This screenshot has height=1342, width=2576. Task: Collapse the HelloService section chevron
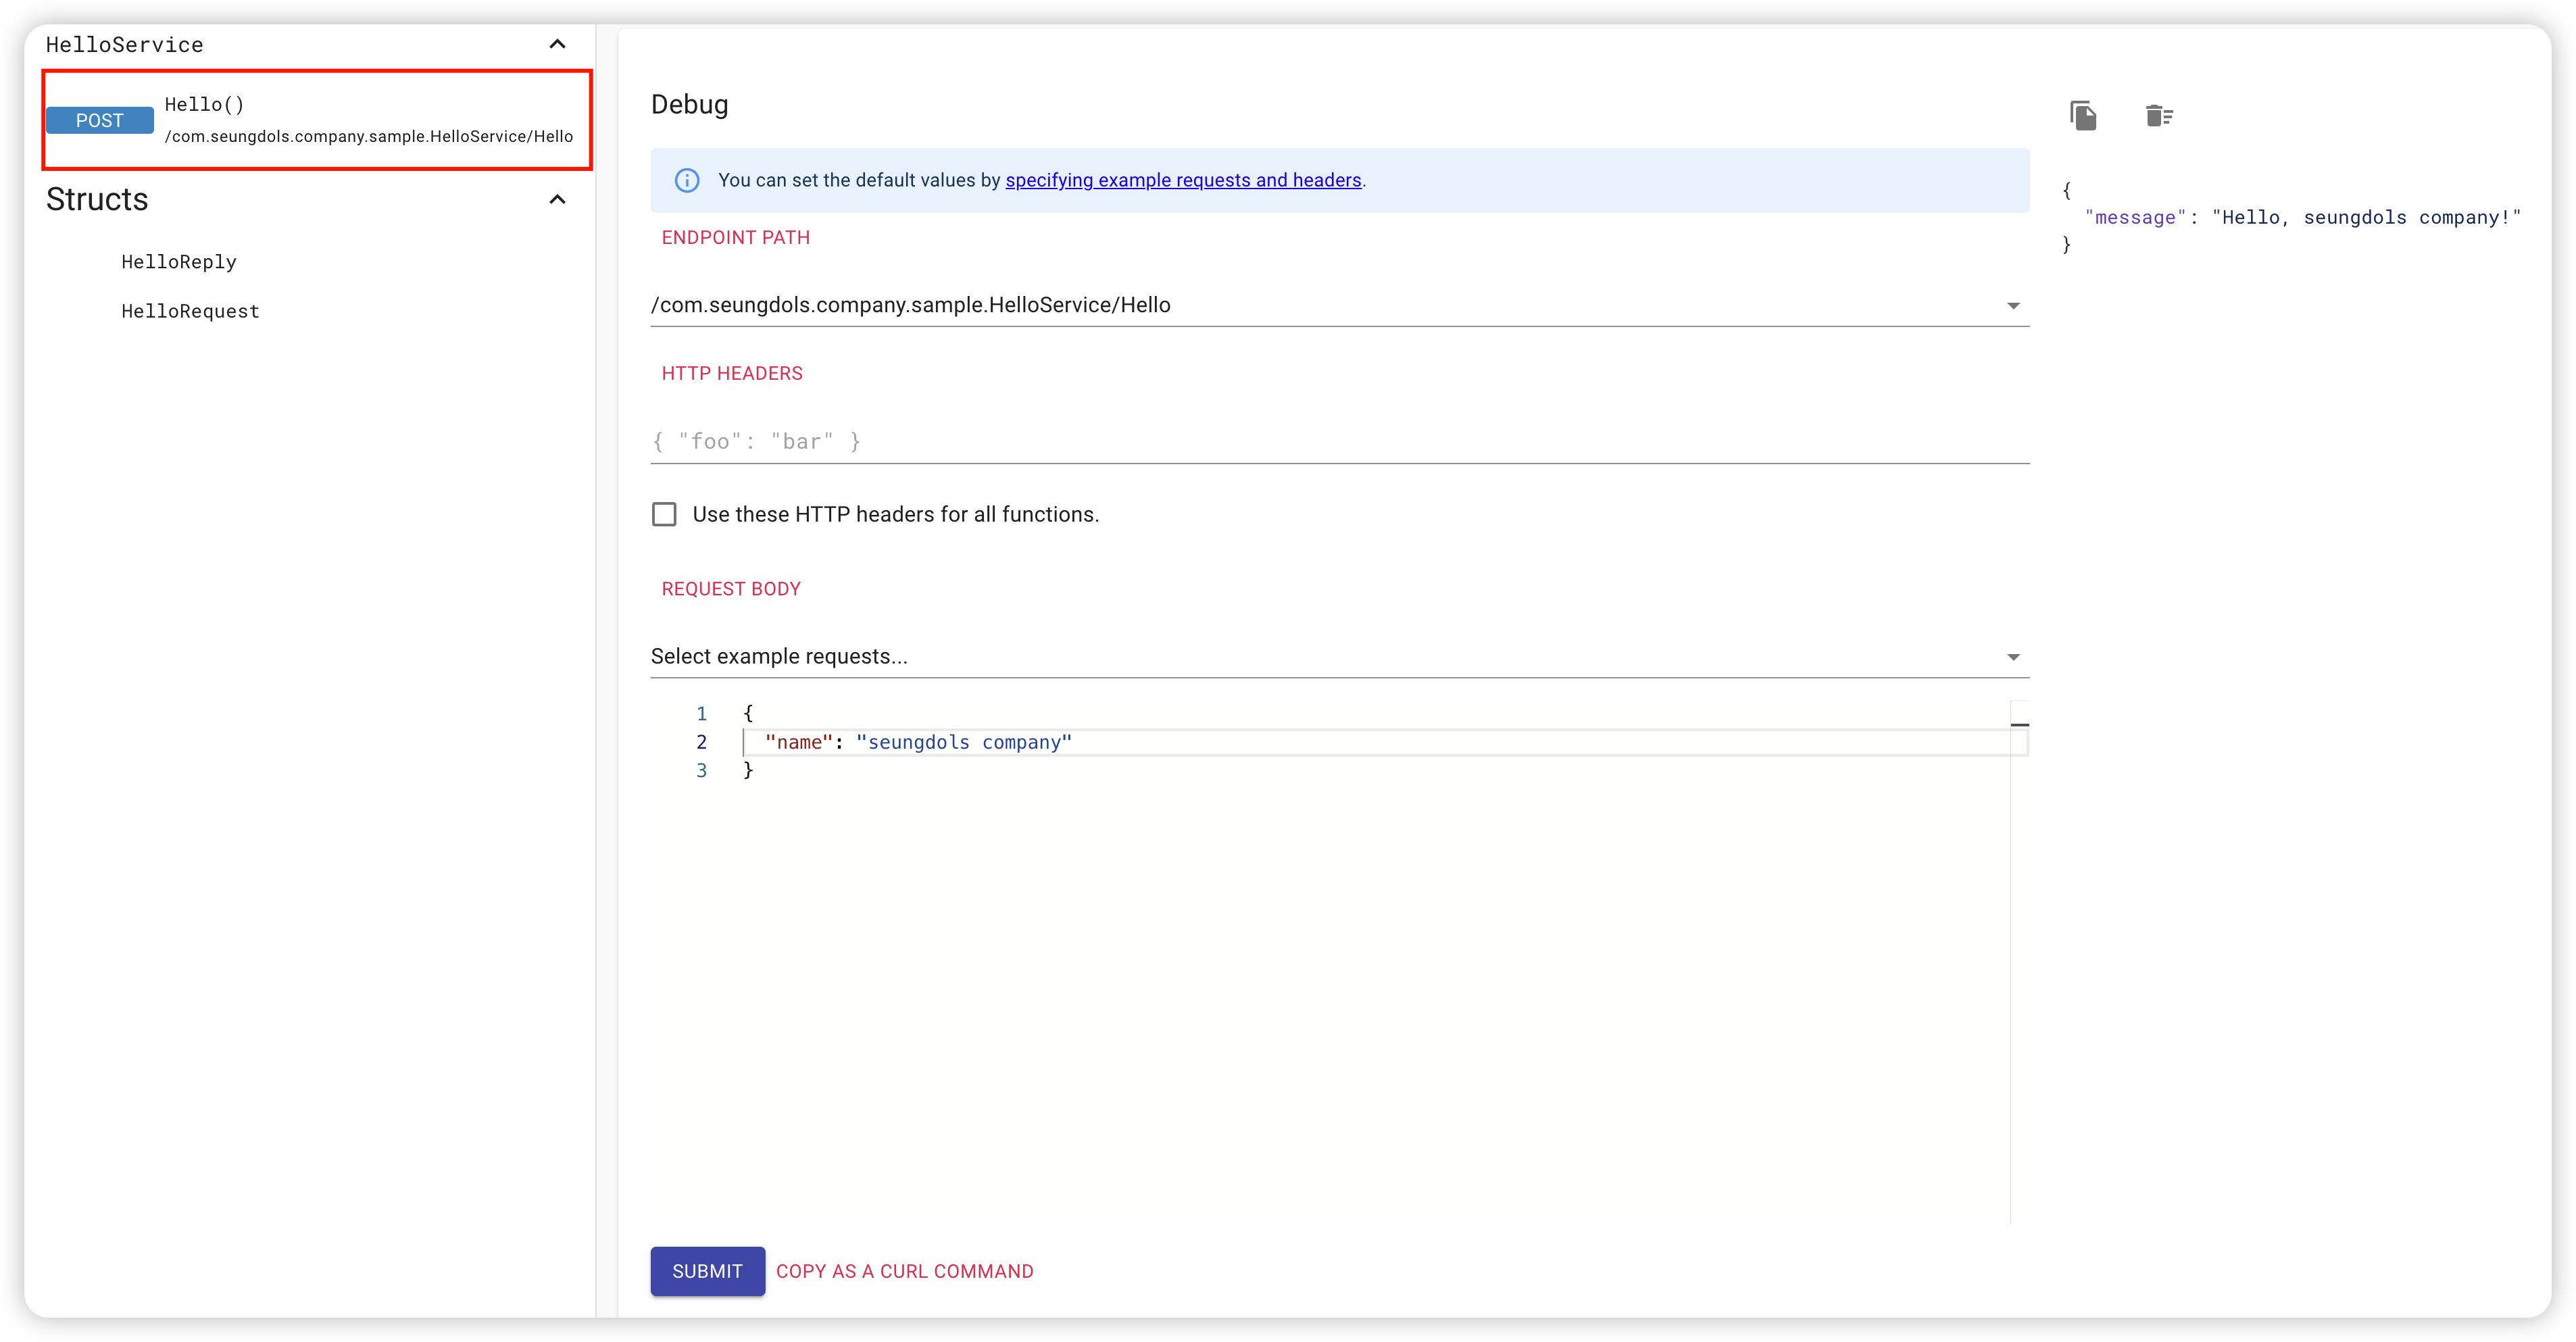click(558, 44)
